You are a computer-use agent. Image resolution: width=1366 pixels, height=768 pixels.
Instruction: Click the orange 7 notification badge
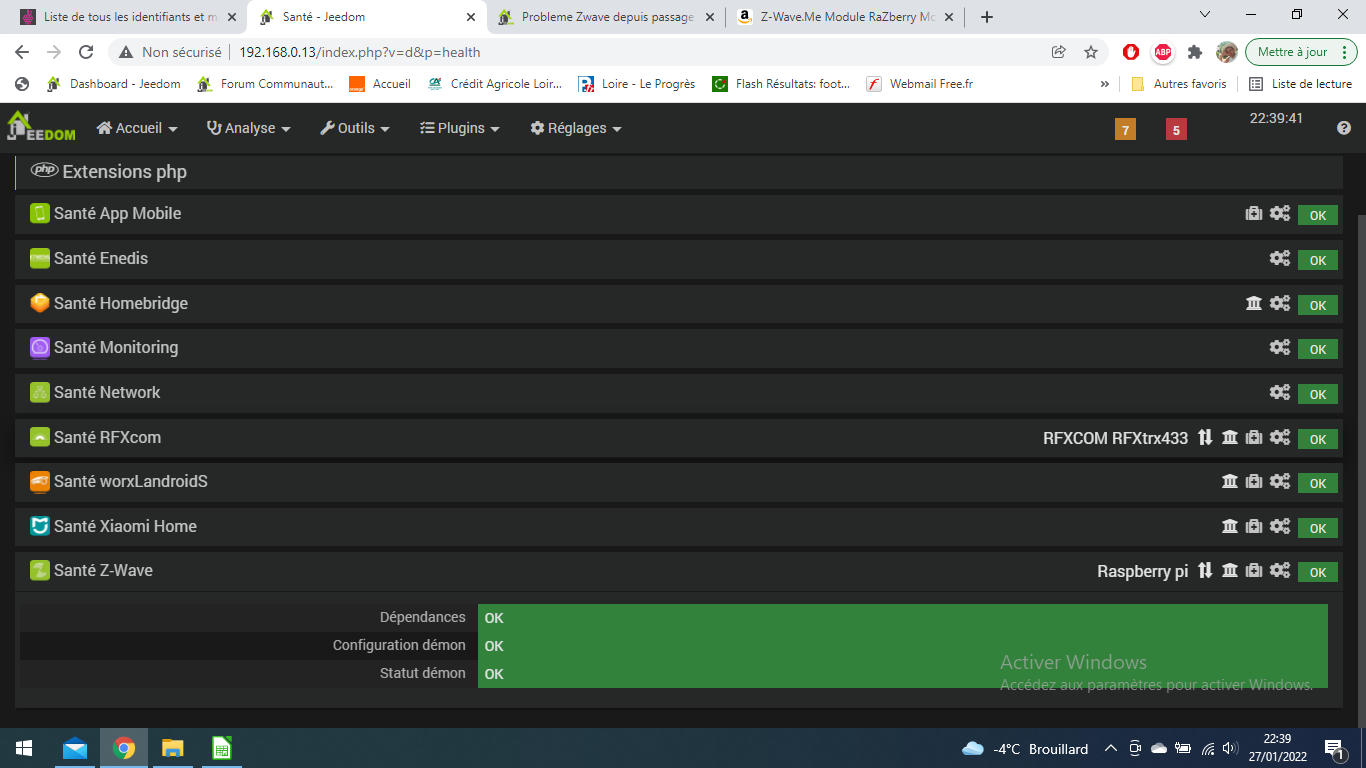1125,129
